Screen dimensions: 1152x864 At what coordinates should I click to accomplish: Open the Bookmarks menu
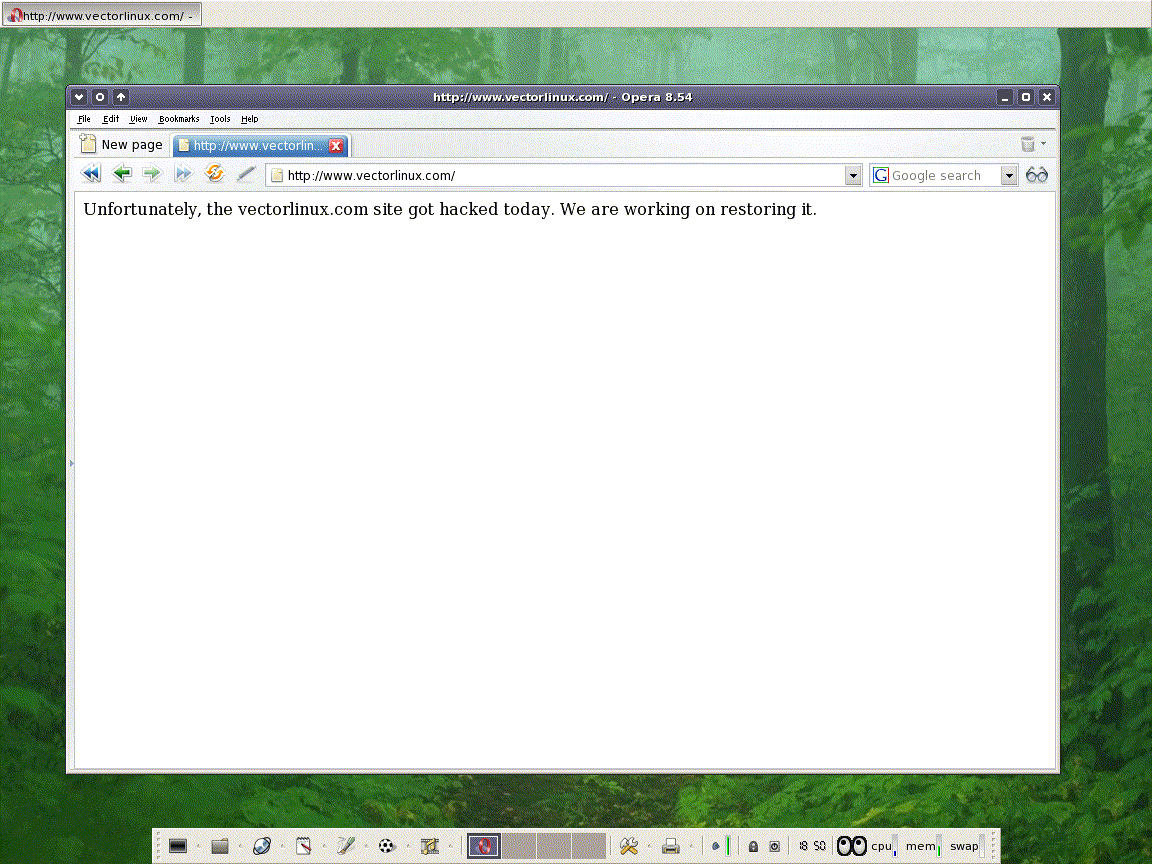coord(179,119)
